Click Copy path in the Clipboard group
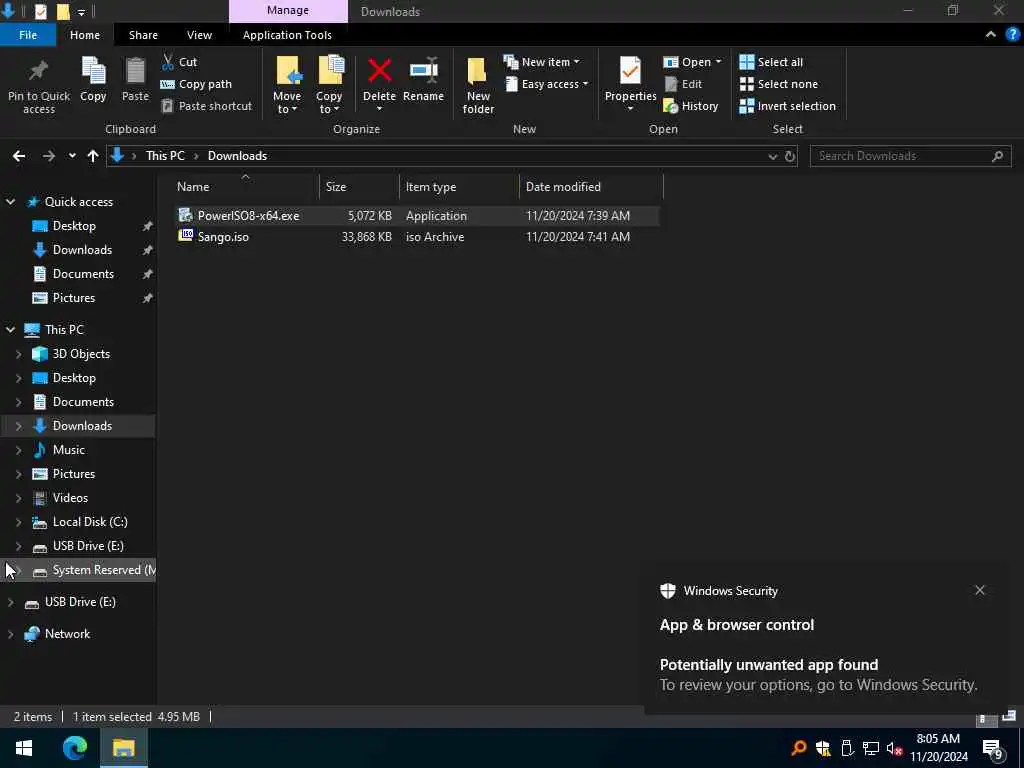Screen dimensions: 1024x768 click(x=196, y=84)
